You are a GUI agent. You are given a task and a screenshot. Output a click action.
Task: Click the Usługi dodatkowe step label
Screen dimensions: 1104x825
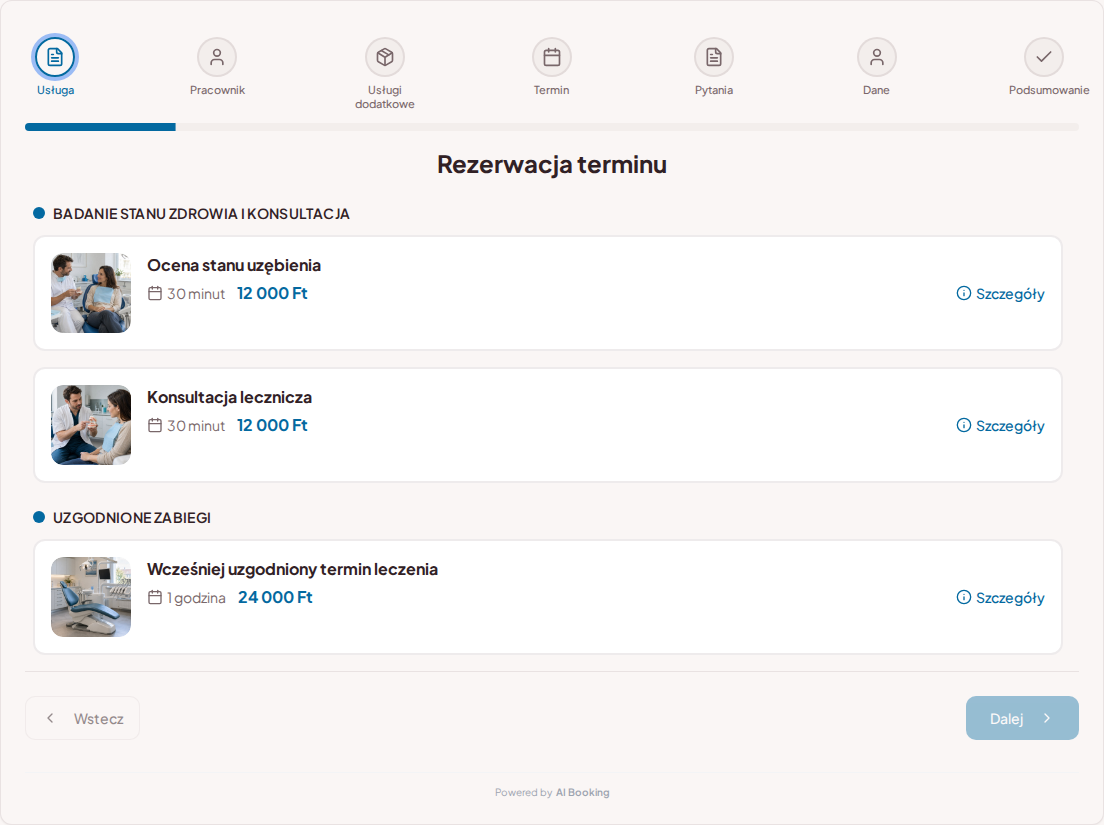[384, 97]
